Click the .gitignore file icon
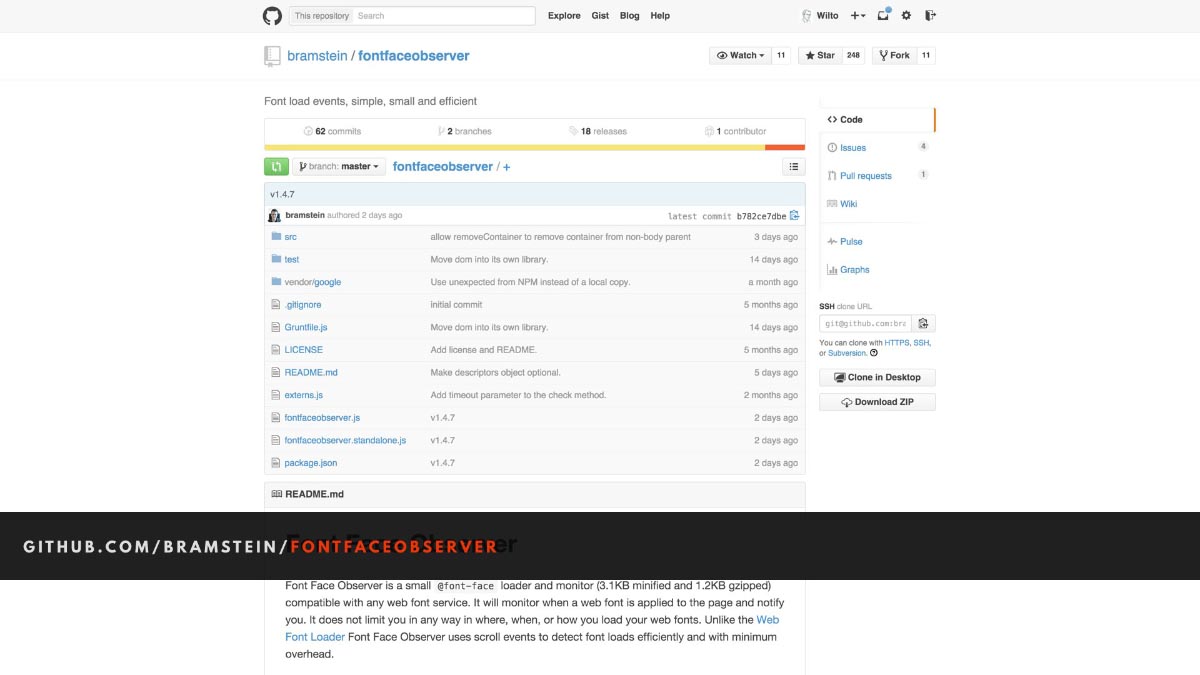 (x=276, y=305)
